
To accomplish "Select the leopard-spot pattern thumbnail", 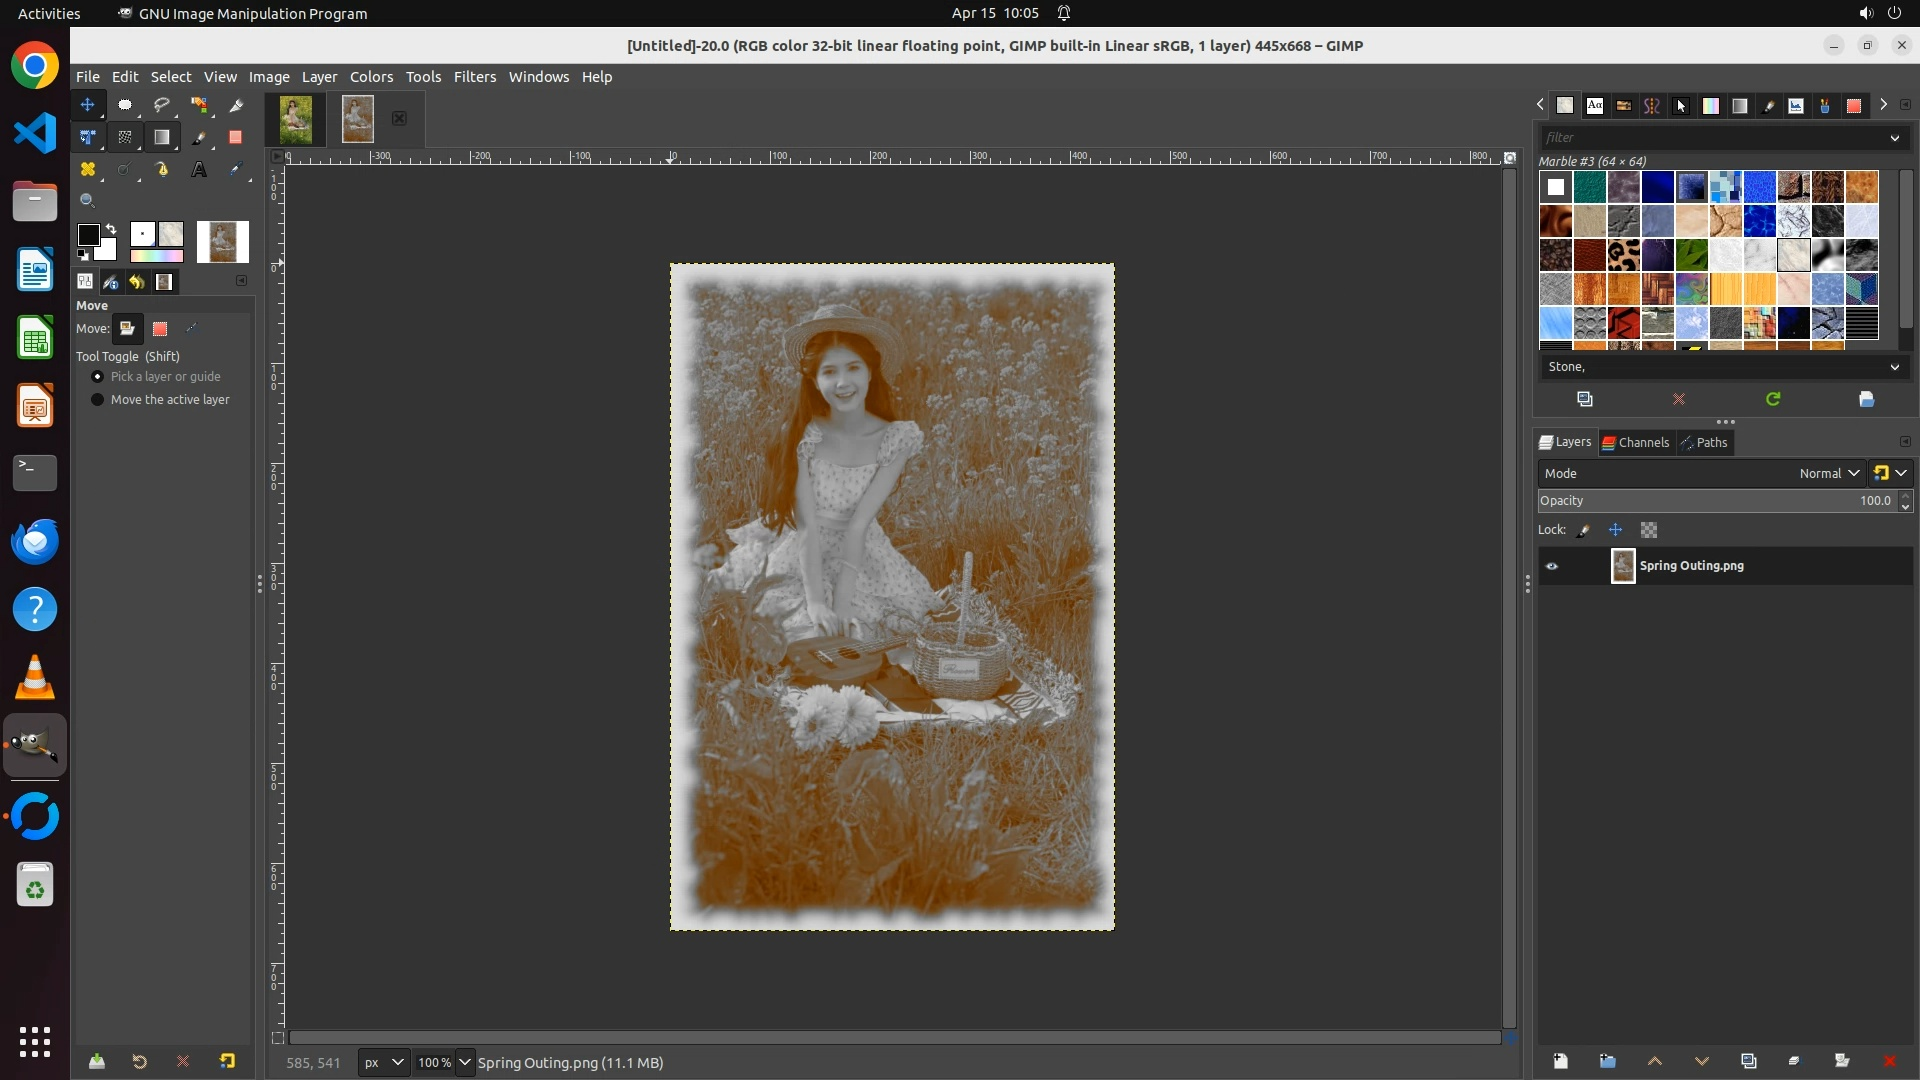I will coord(1623,255).
